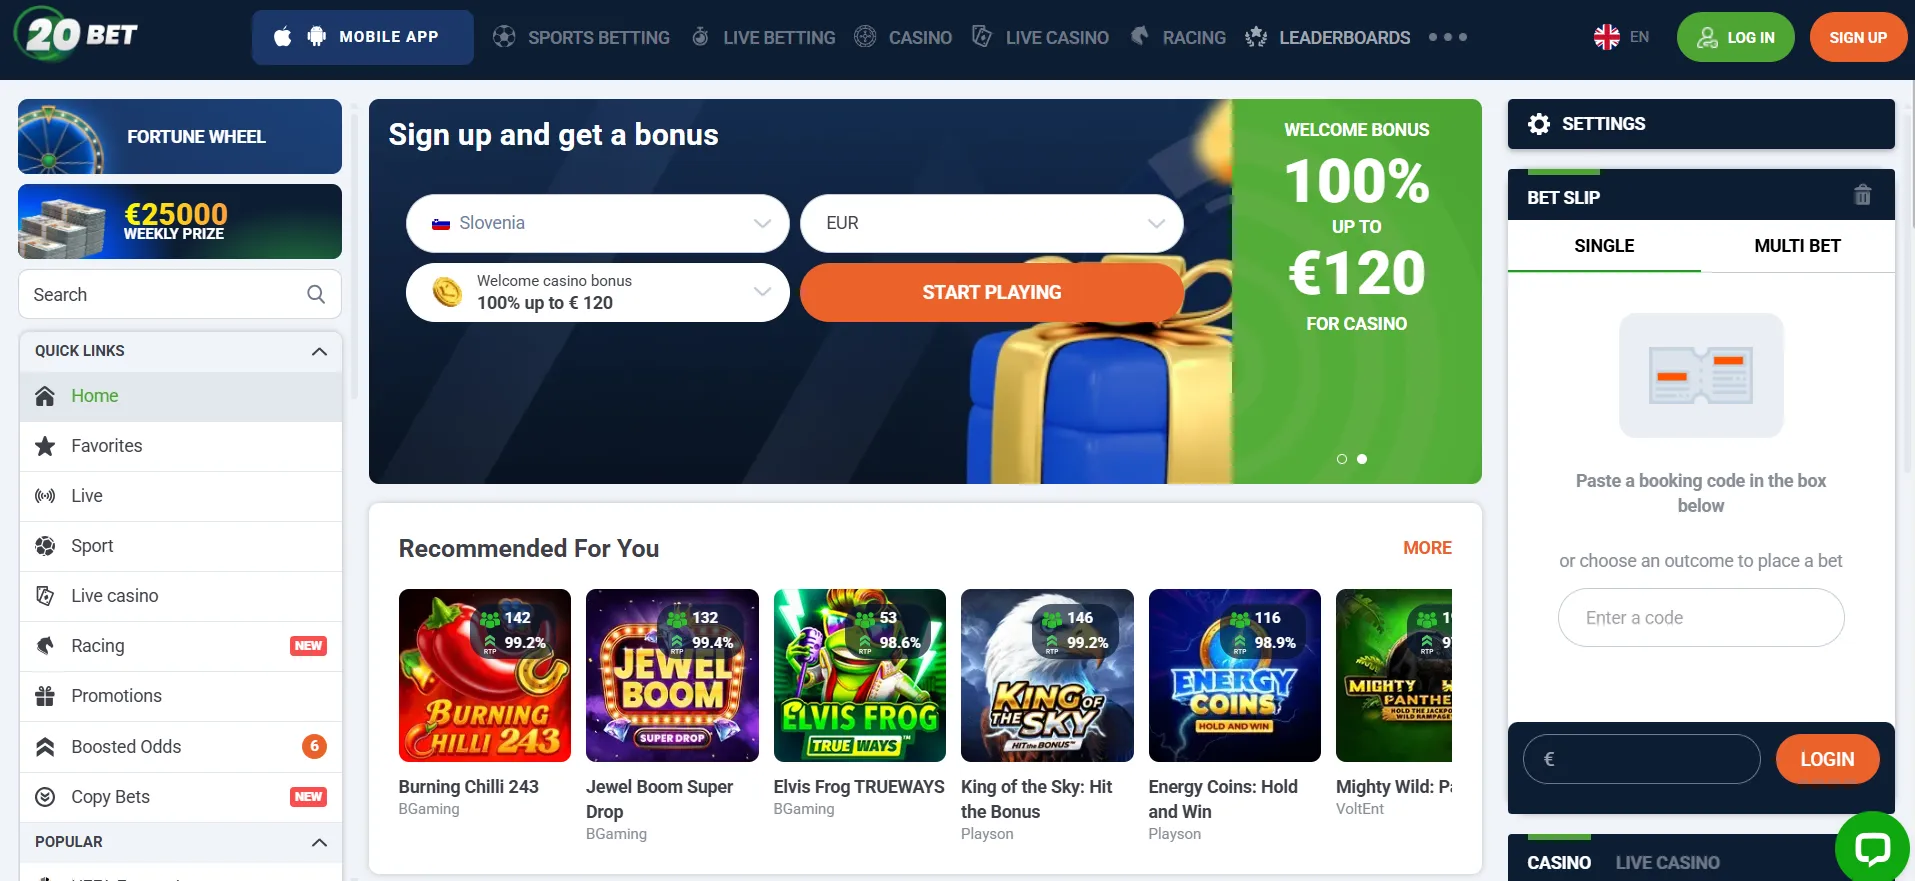Image resolution: width=1915 pixels, height=881 pixels.
Task: Open the live chat bubble
Action: [1872, 847]
